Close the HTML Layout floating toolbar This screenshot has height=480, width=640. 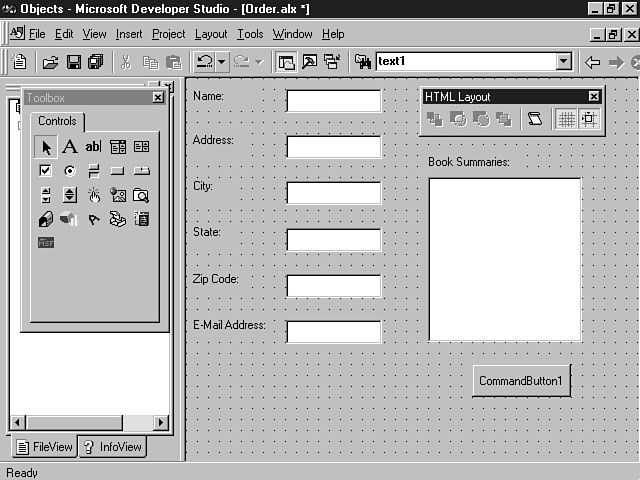point(594,97)
